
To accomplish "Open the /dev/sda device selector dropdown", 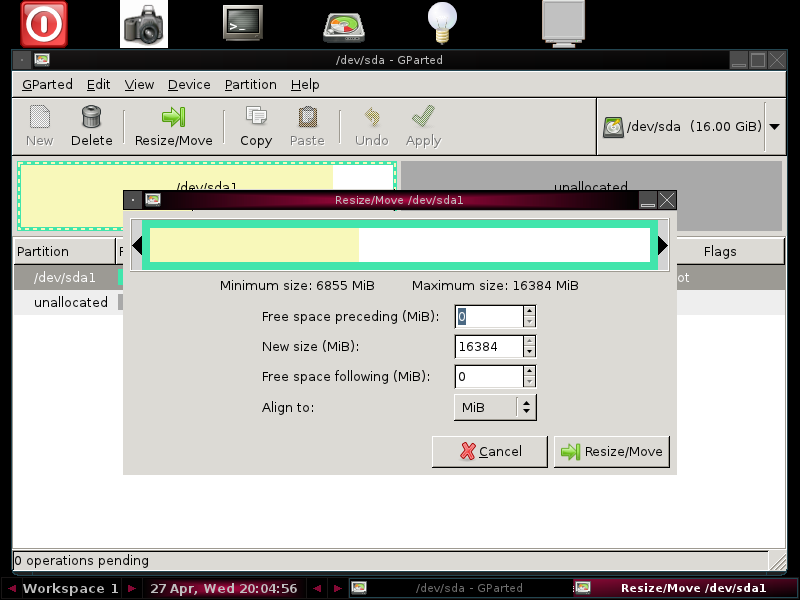I will coord(691,127).
